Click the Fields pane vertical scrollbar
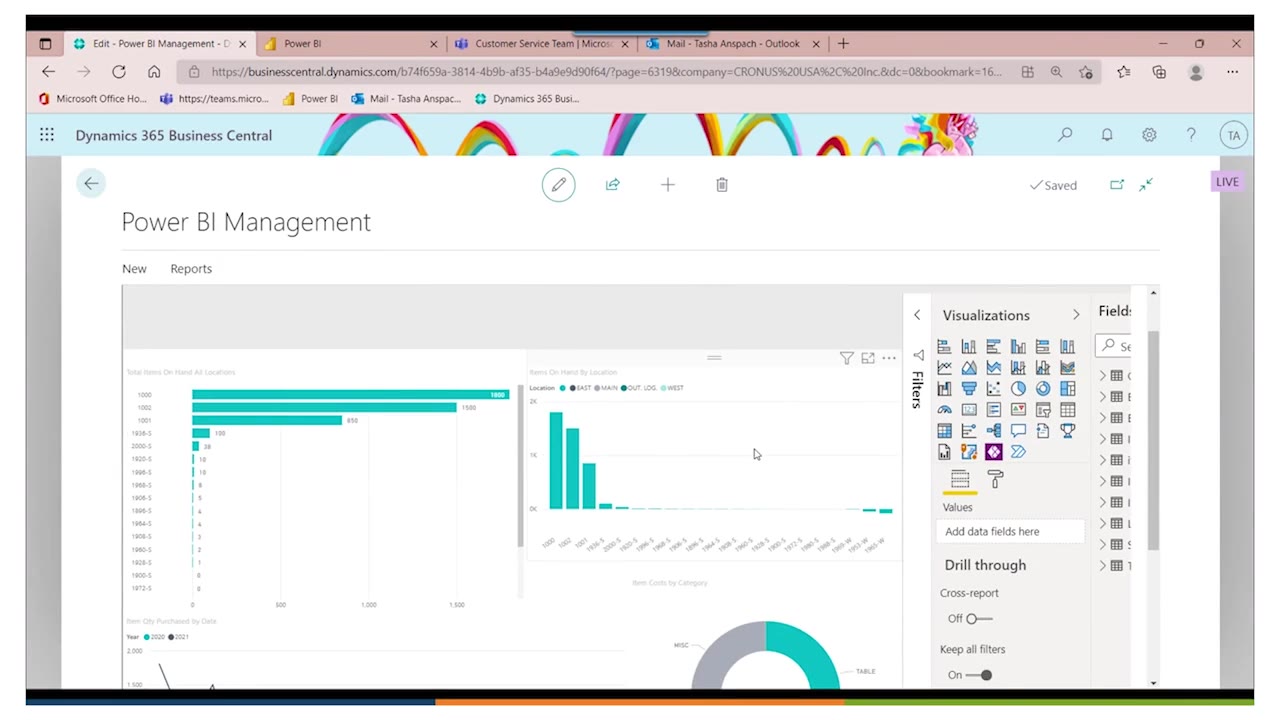Image resolution: width=1280 pixels, height=720 pixels. [x=1153, y=440]
